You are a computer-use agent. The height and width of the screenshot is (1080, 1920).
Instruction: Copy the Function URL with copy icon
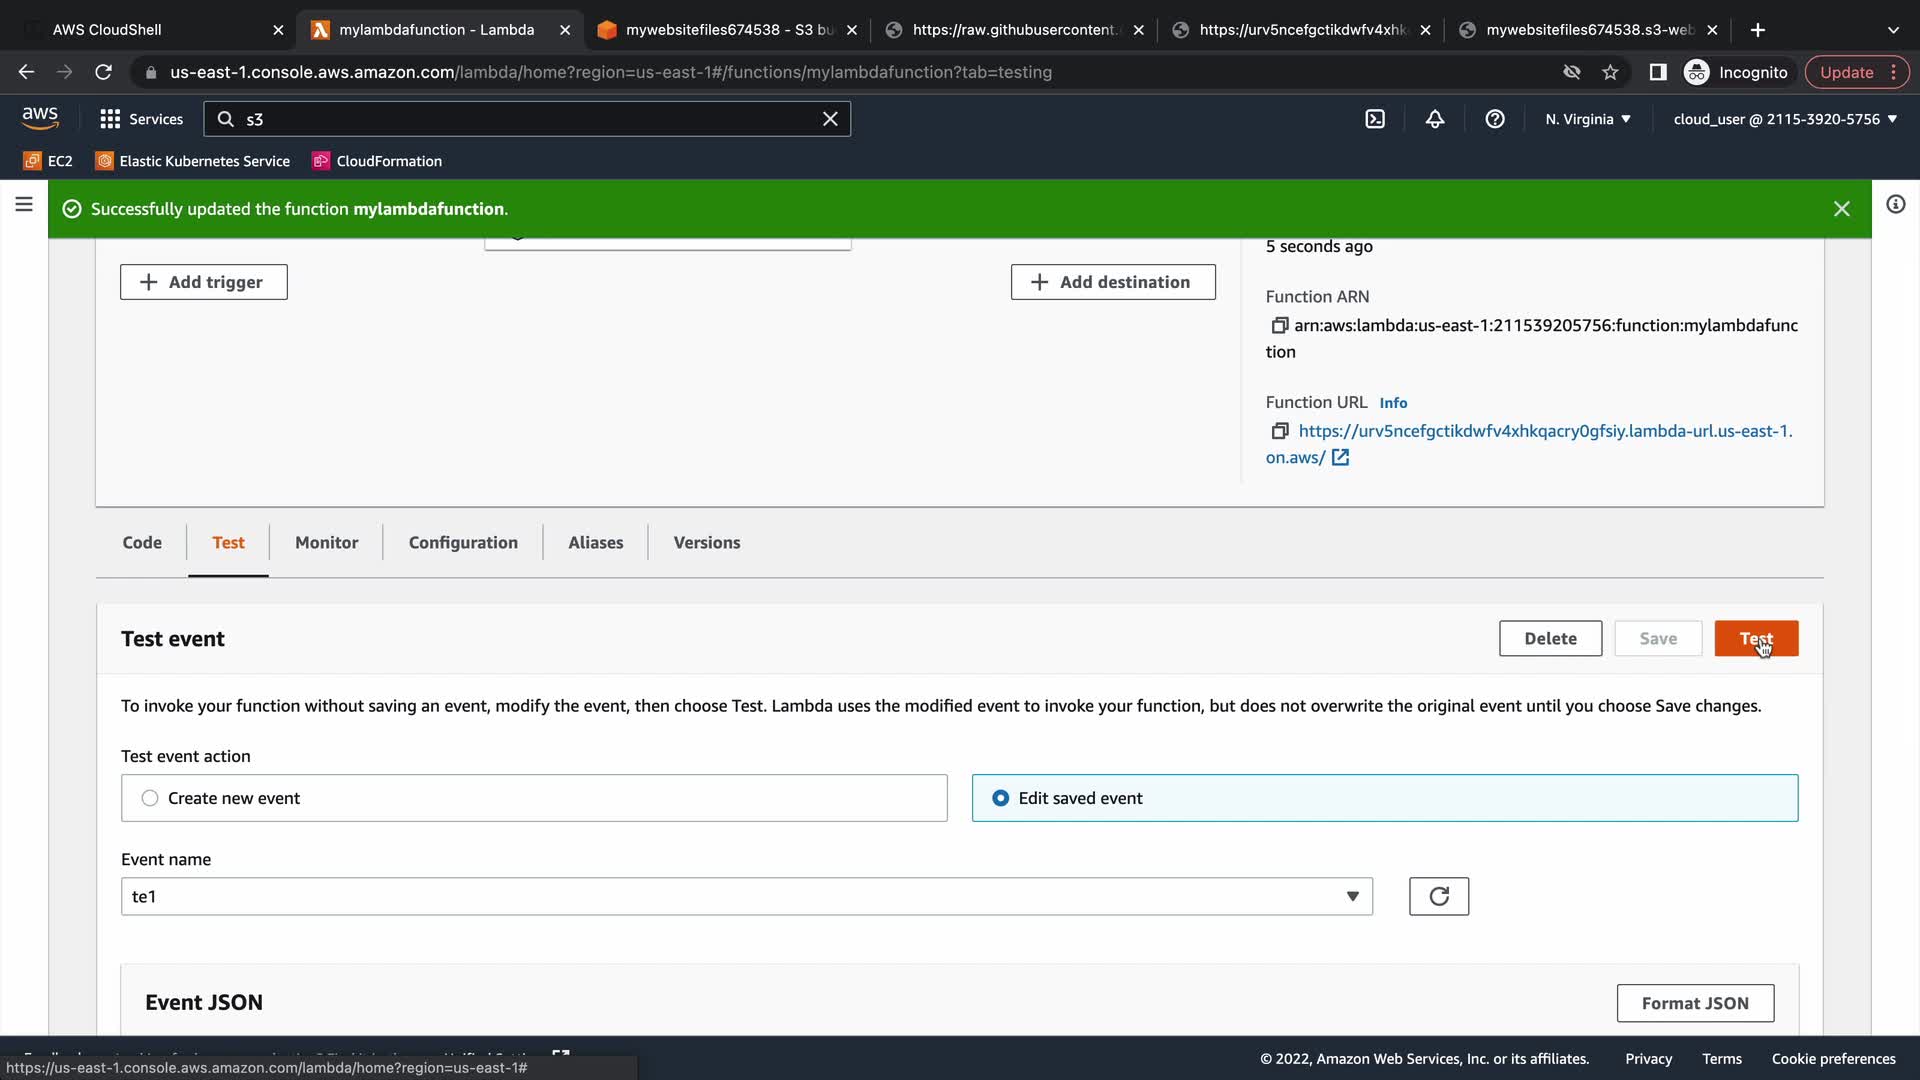pos(1279,431)
